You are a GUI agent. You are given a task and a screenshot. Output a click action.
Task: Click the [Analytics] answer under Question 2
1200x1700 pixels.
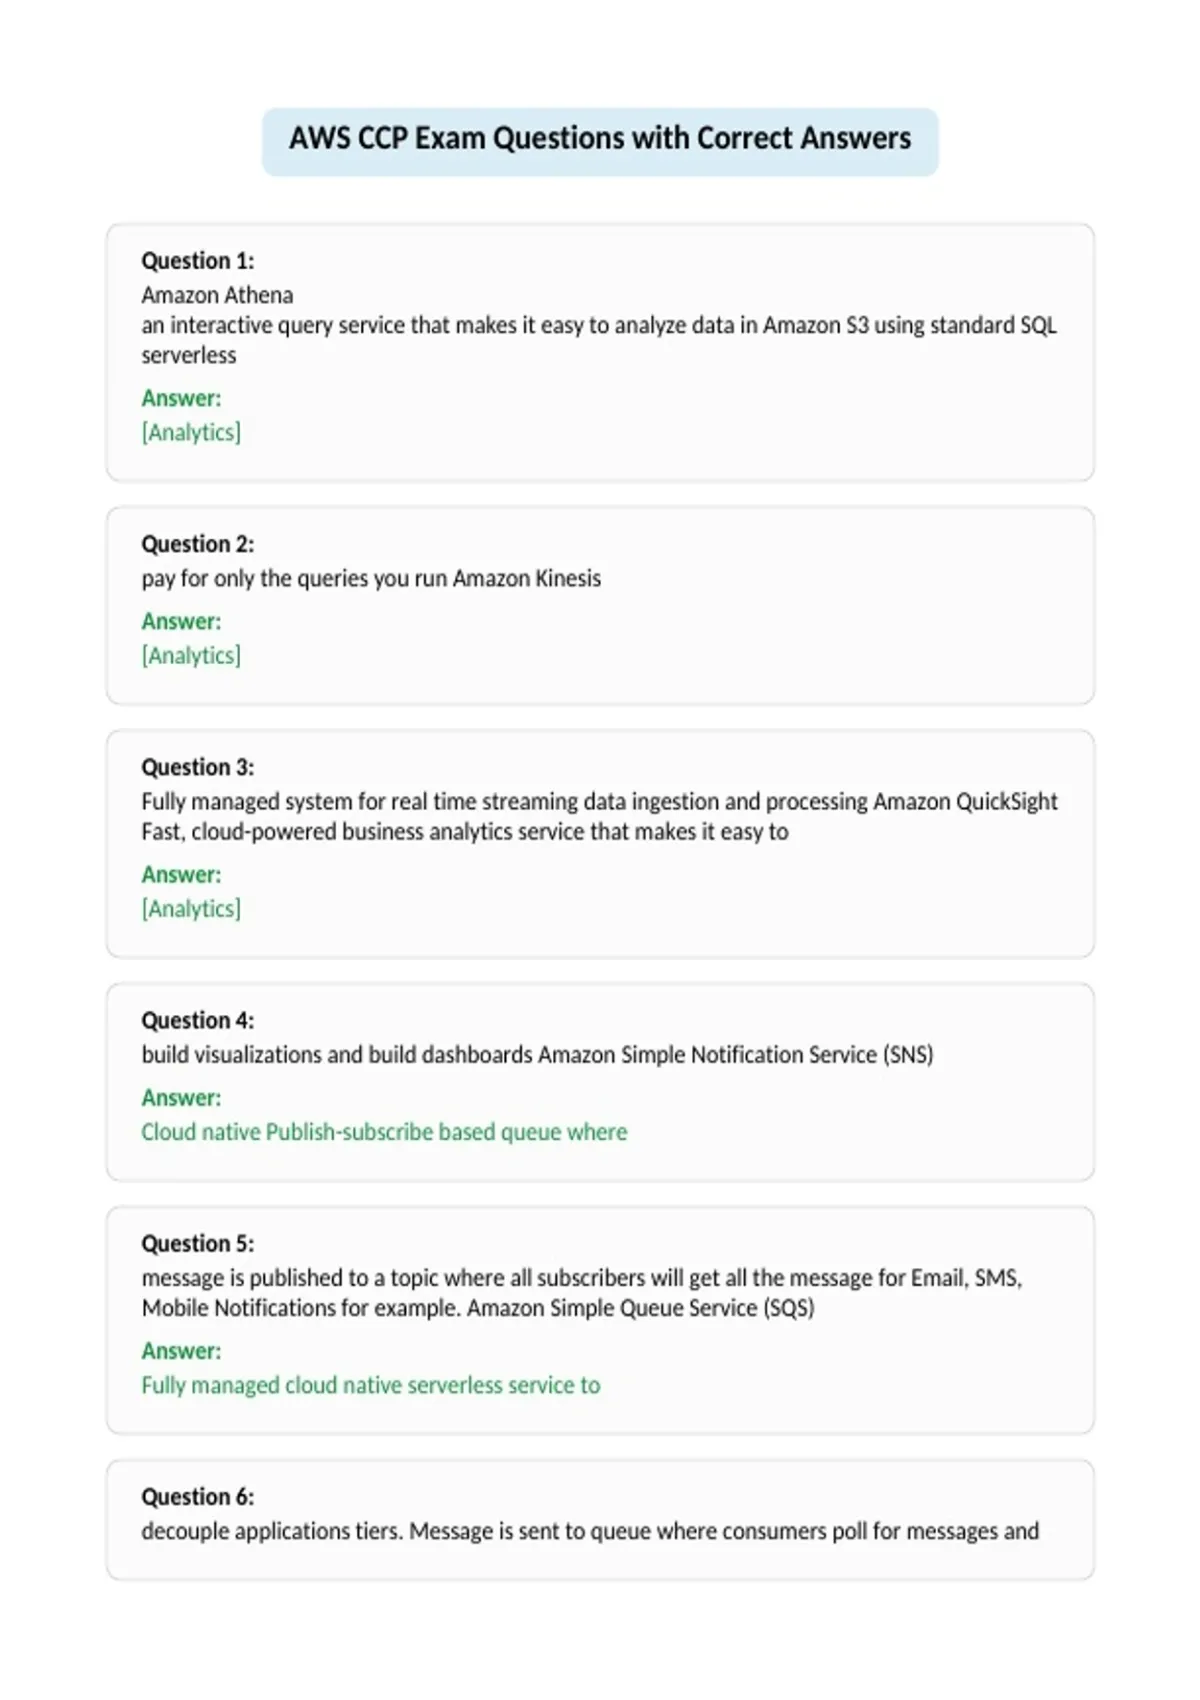191,655
